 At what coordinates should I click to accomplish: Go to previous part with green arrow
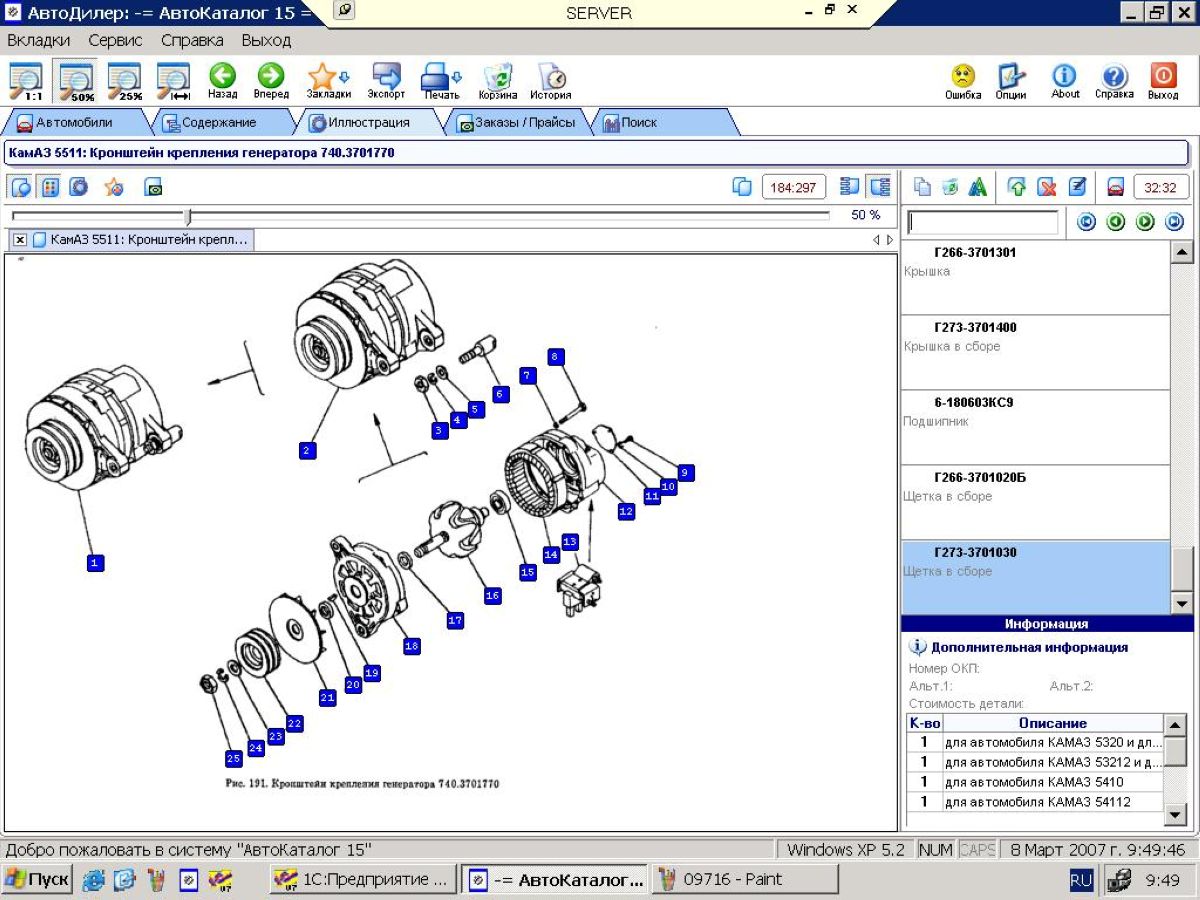click(x=1116, y=222)
